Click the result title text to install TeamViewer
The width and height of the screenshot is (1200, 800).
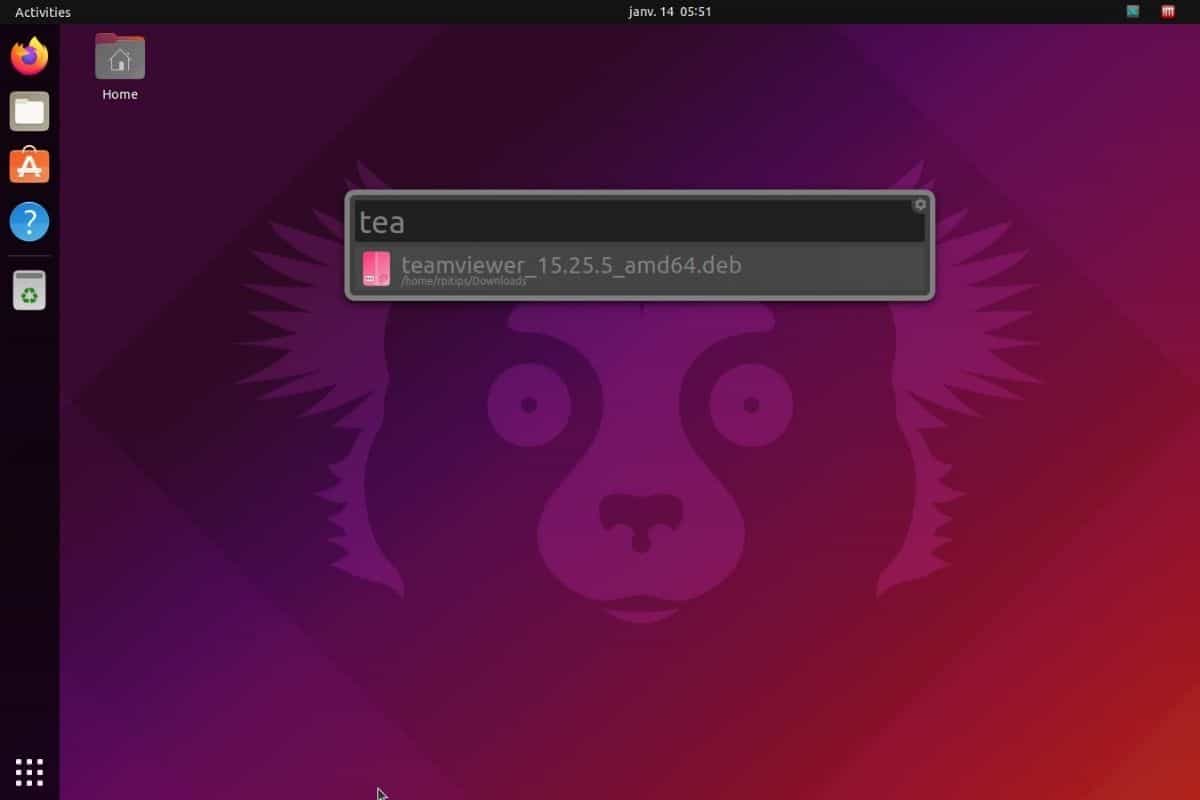tap(570, 265)
